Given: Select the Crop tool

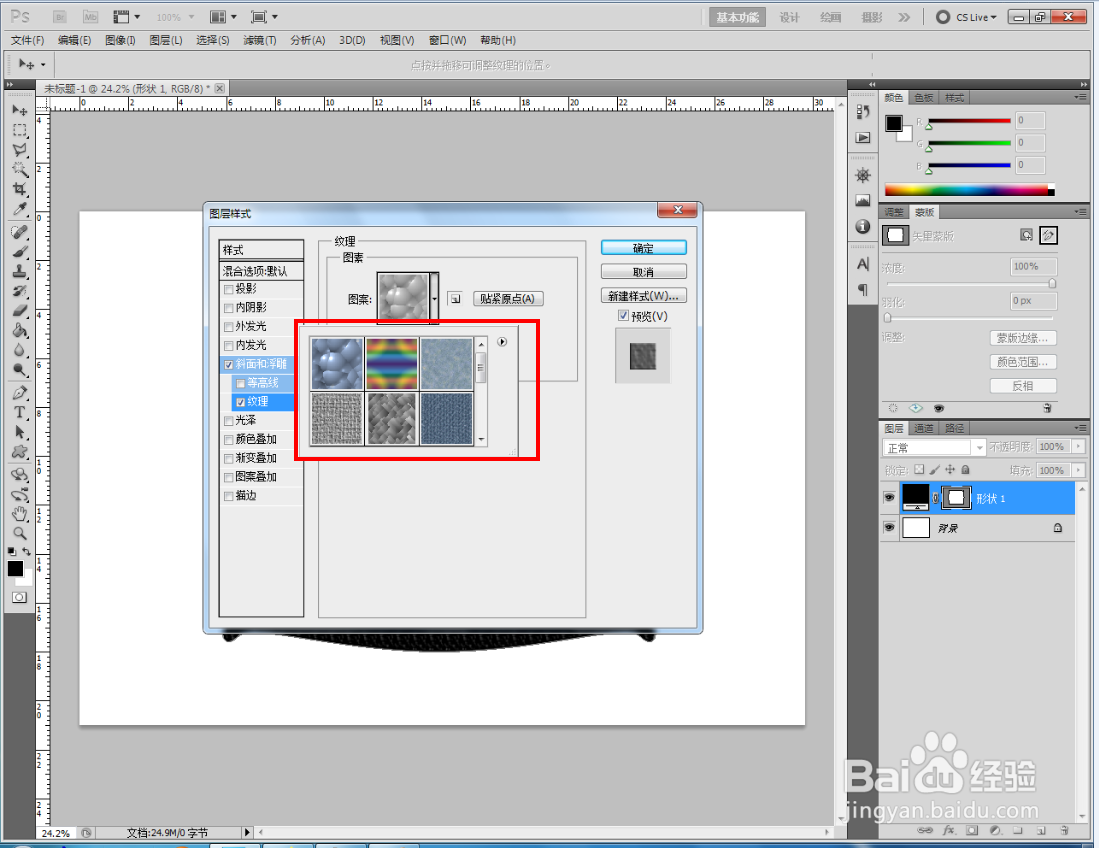Looking at the screenshot, I should tap(20, 189).
